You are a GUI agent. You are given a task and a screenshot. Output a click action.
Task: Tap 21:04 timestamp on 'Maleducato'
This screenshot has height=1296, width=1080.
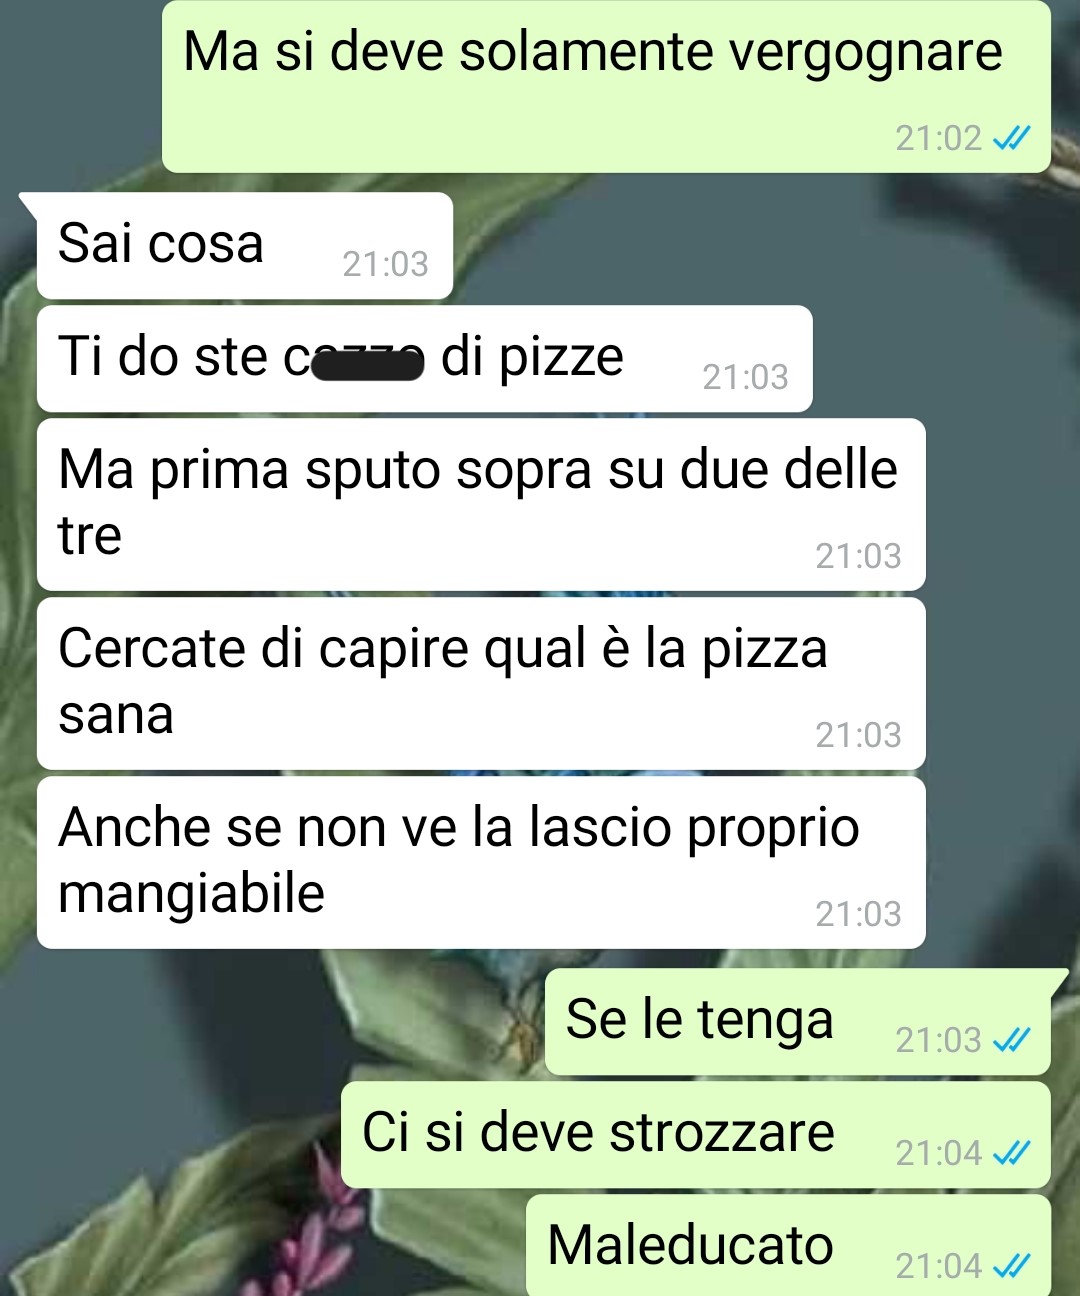tap(938, 1266)
